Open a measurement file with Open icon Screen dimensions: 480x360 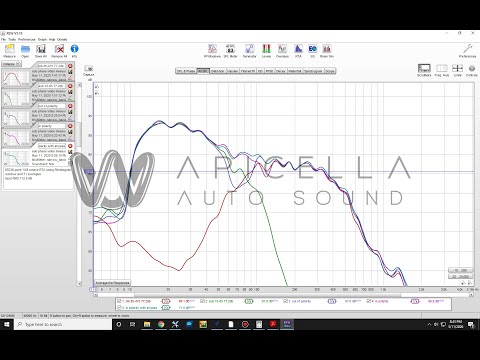tap(25, 51)
